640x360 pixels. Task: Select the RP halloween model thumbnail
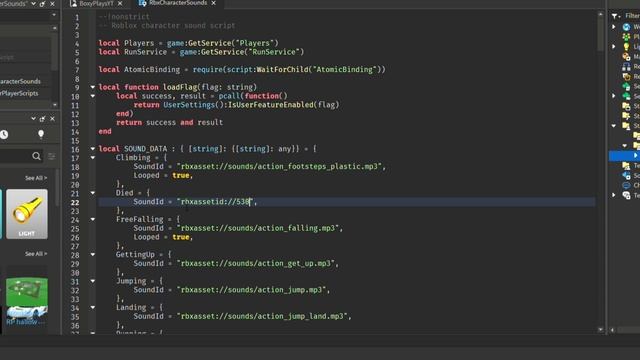[x=27, y=301]
